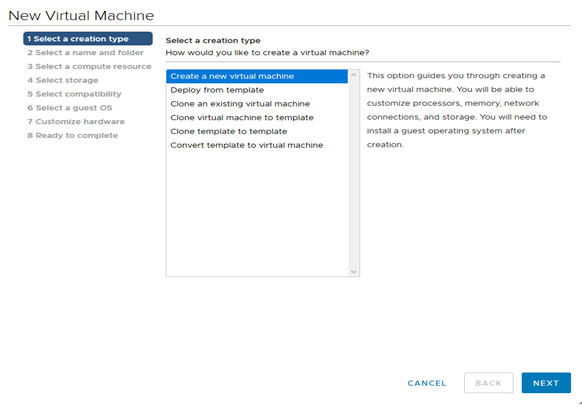
Task: Click the list's scroll up arrow
Action: (354, 75)
